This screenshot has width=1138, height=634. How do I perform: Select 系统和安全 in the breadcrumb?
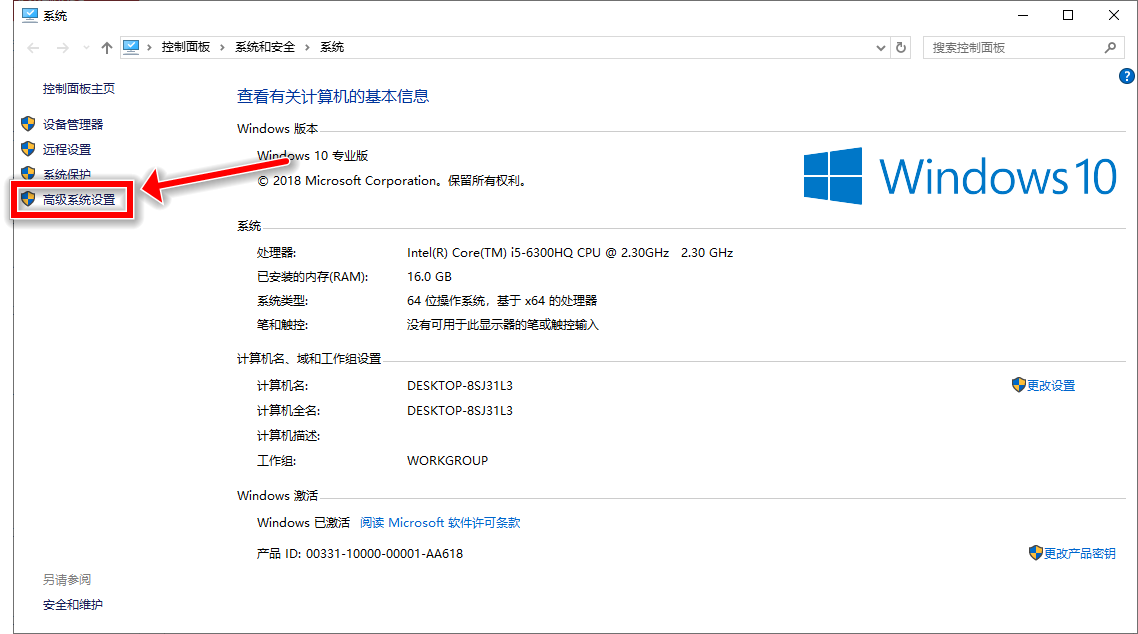coord(265,47)
